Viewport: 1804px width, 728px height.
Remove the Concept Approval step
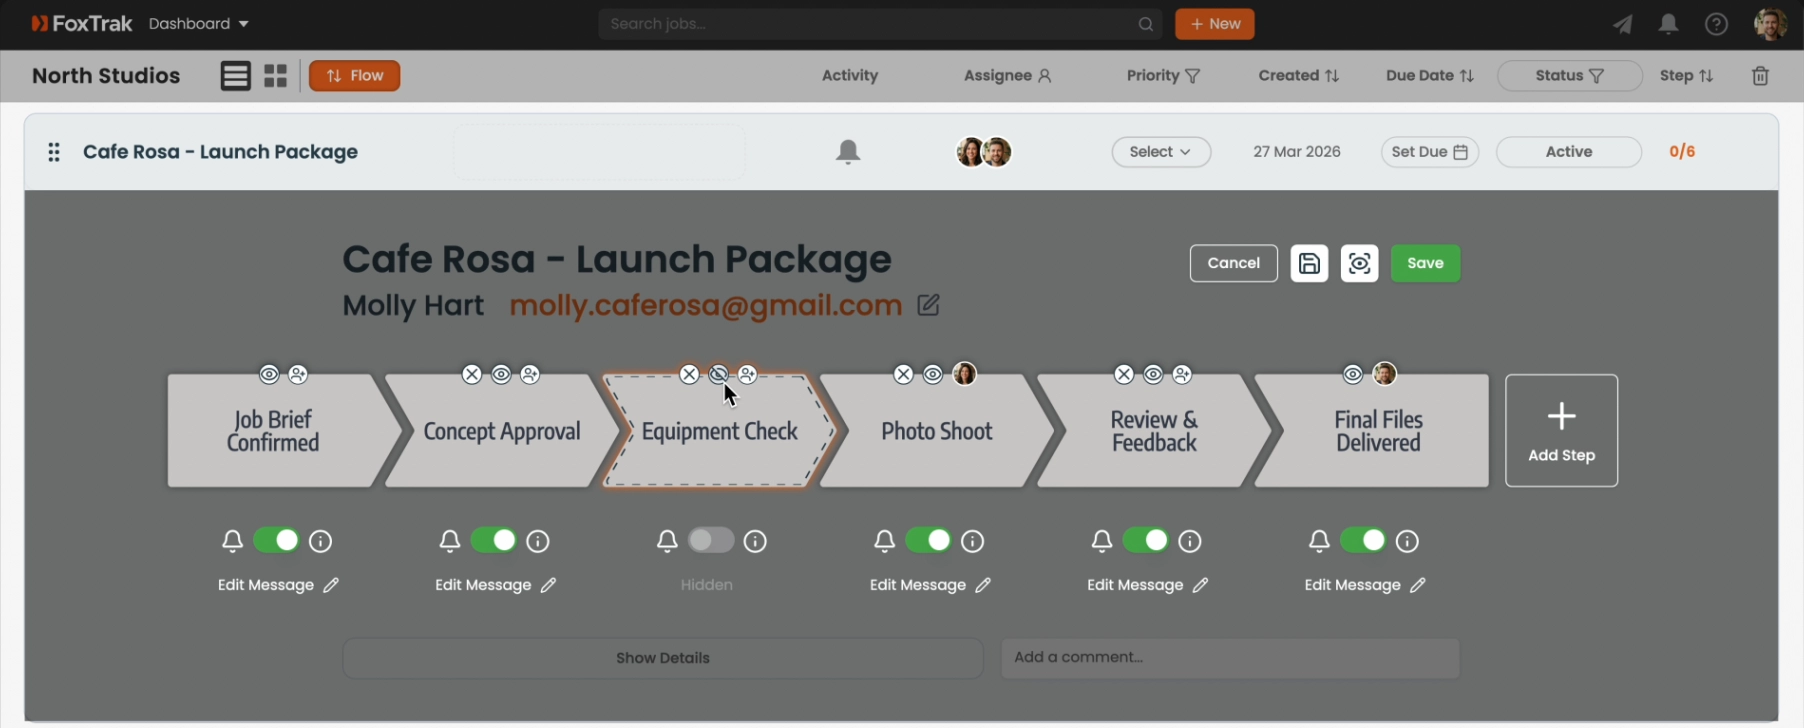472,374
